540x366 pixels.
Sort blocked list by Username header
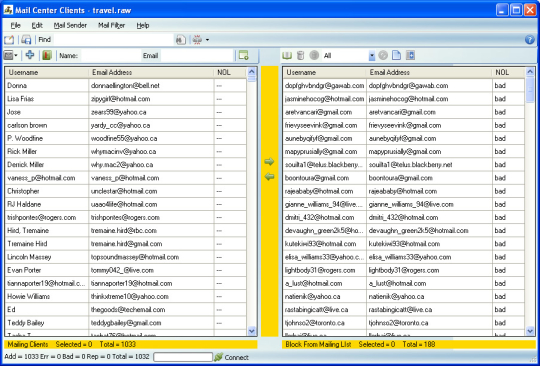tap(325, 73)
